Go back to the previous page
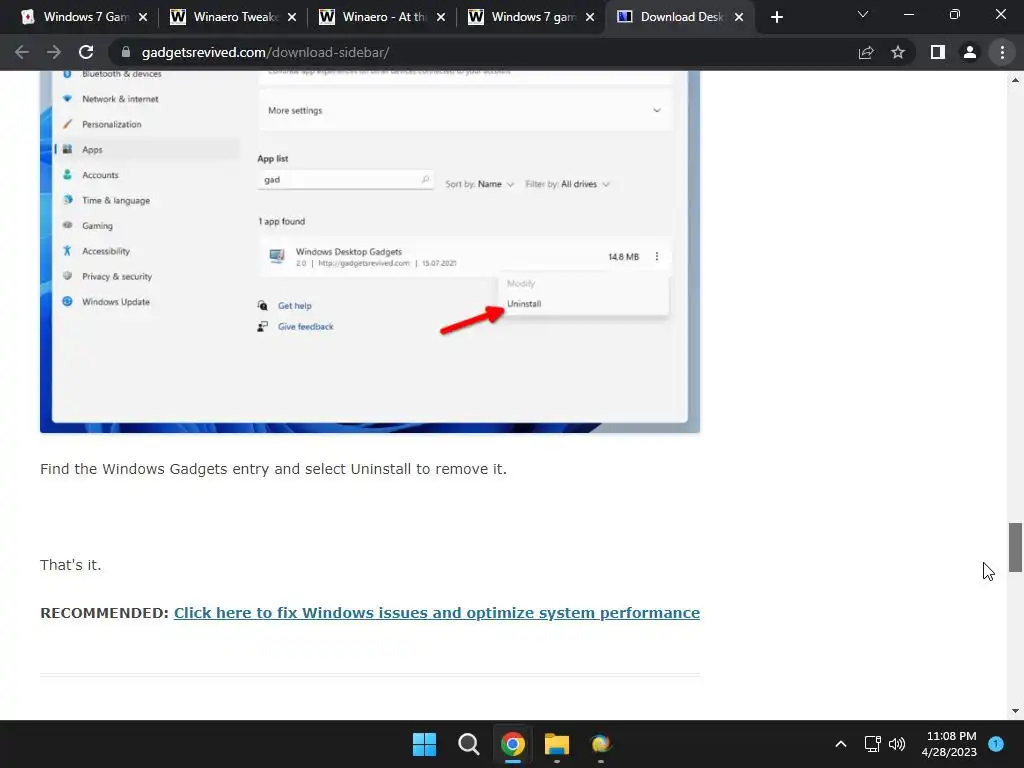The width and height of the screenshot is (1024, 768). pyautogui.click(x=22, y=52)
